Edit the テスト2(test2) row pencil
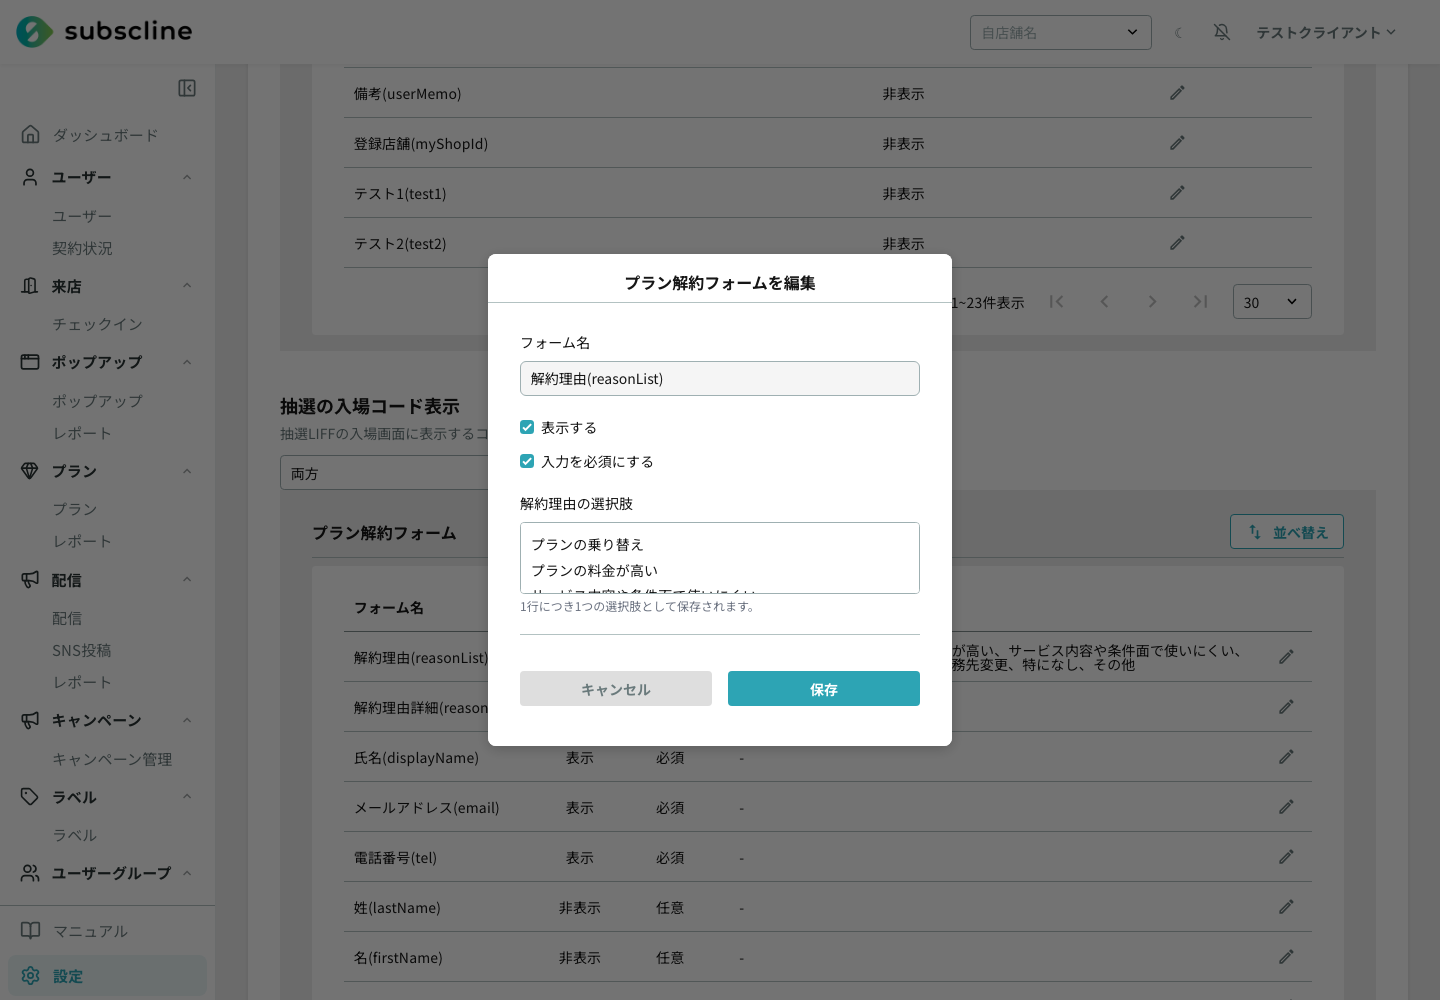 [x=1177, y=243]
